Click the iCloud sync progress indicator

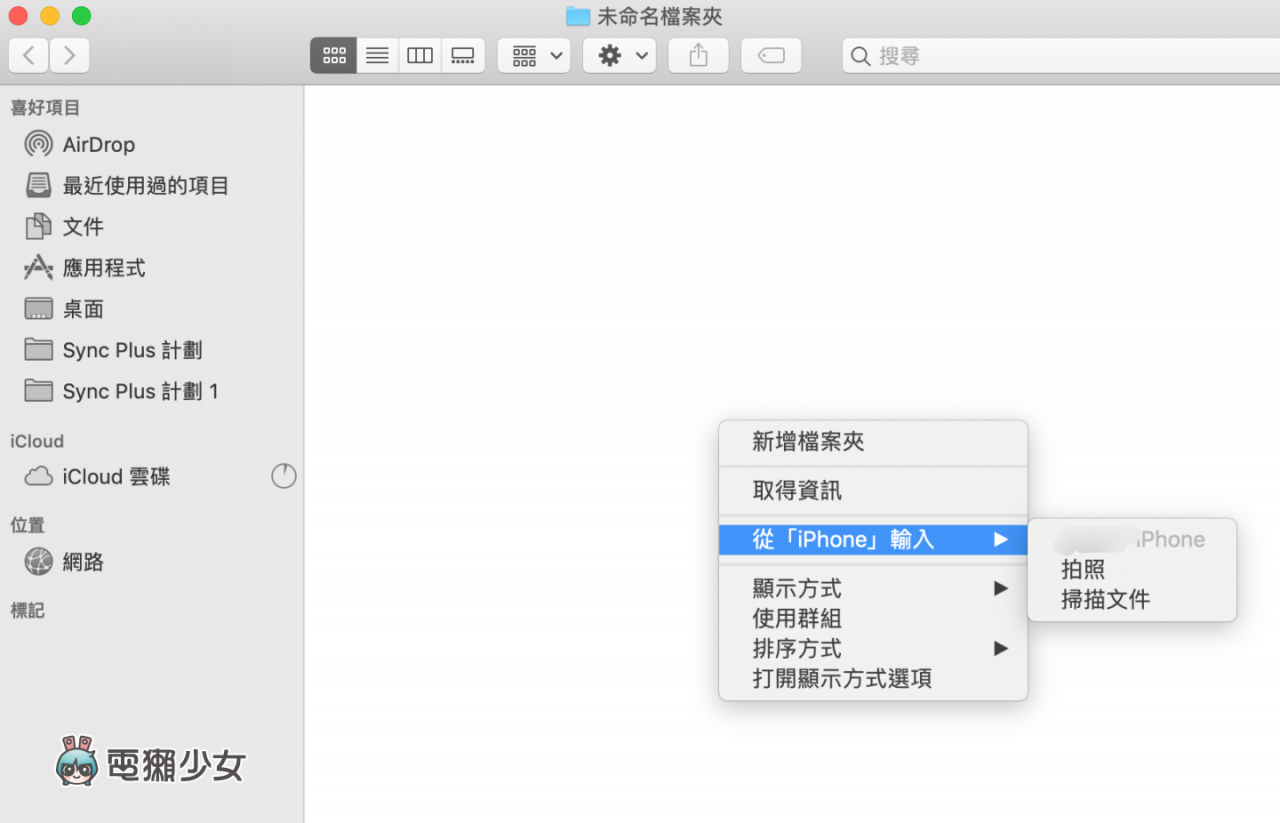[x=284, y=476]
